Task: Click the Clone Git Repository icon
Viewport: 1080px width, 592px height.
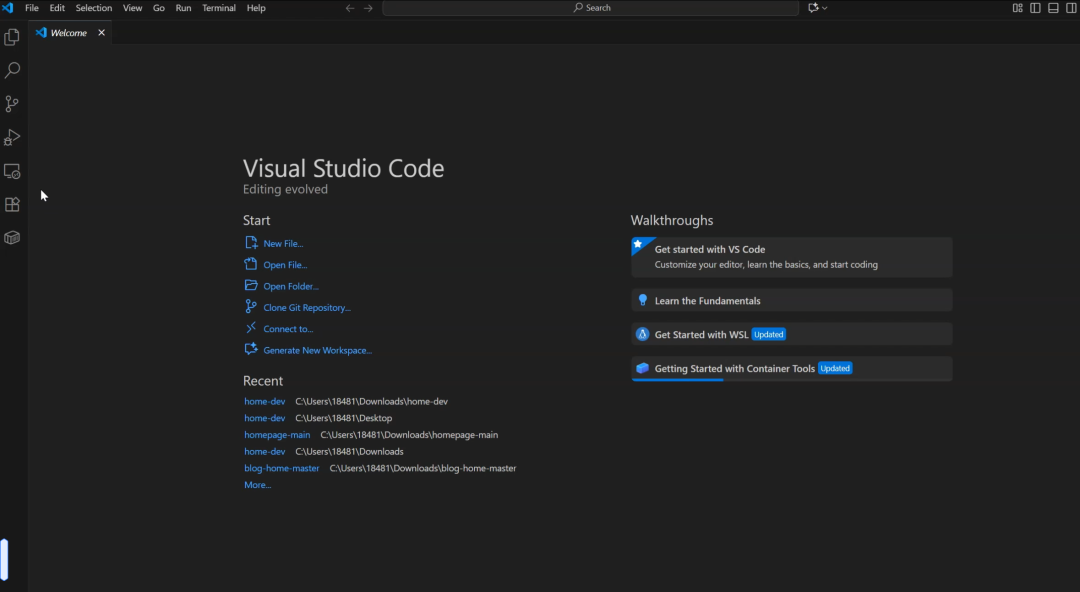Action: click(251, 307)
